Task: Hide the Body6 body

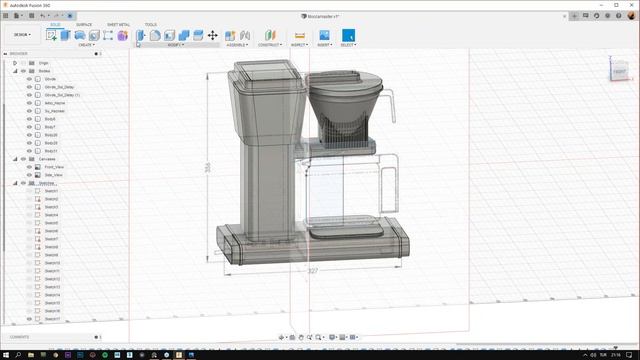Action: 29,119
